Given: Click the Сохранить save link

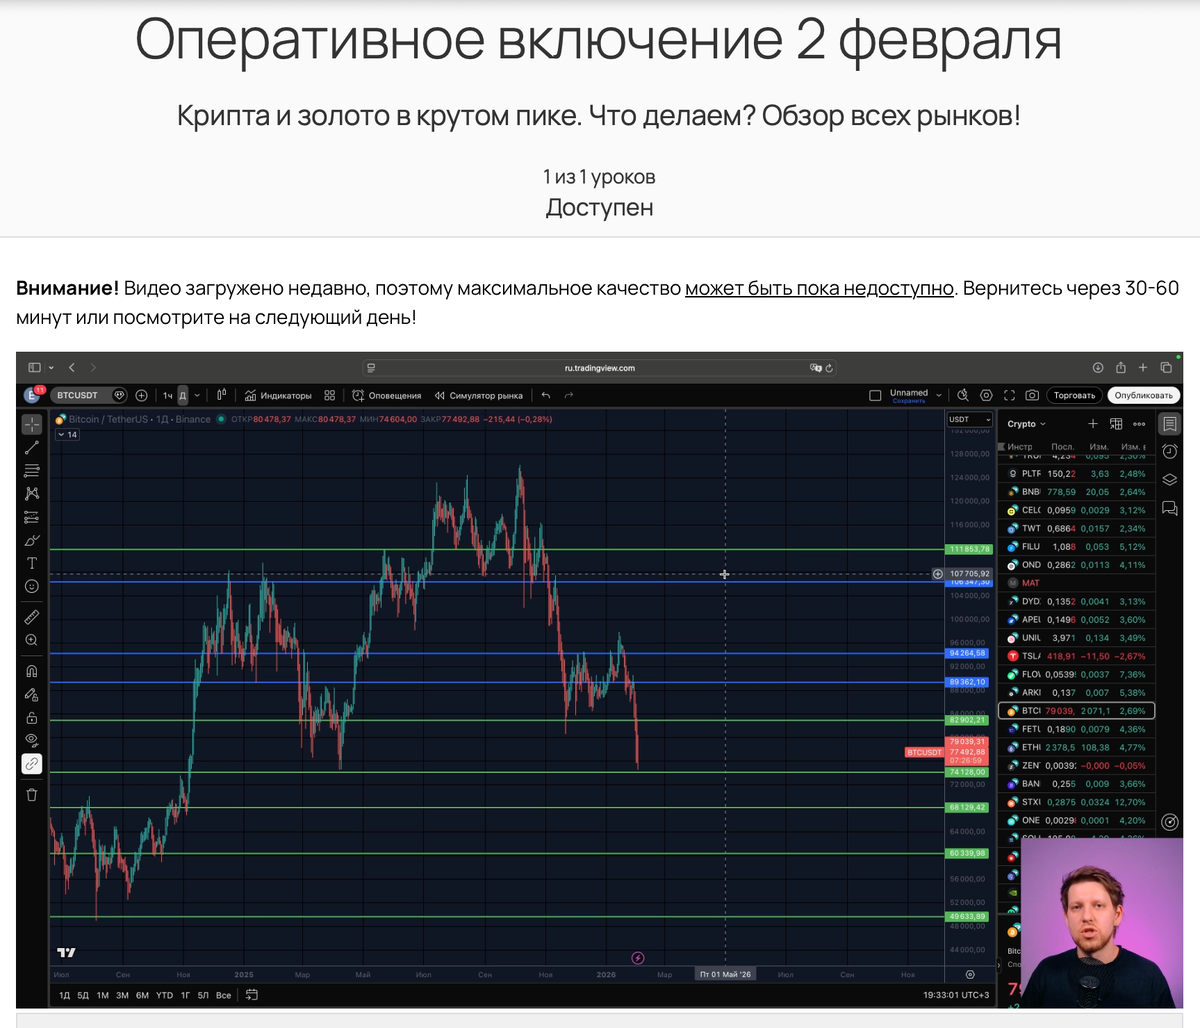Looking at the screenshot, I should click(x=909, y=401).
